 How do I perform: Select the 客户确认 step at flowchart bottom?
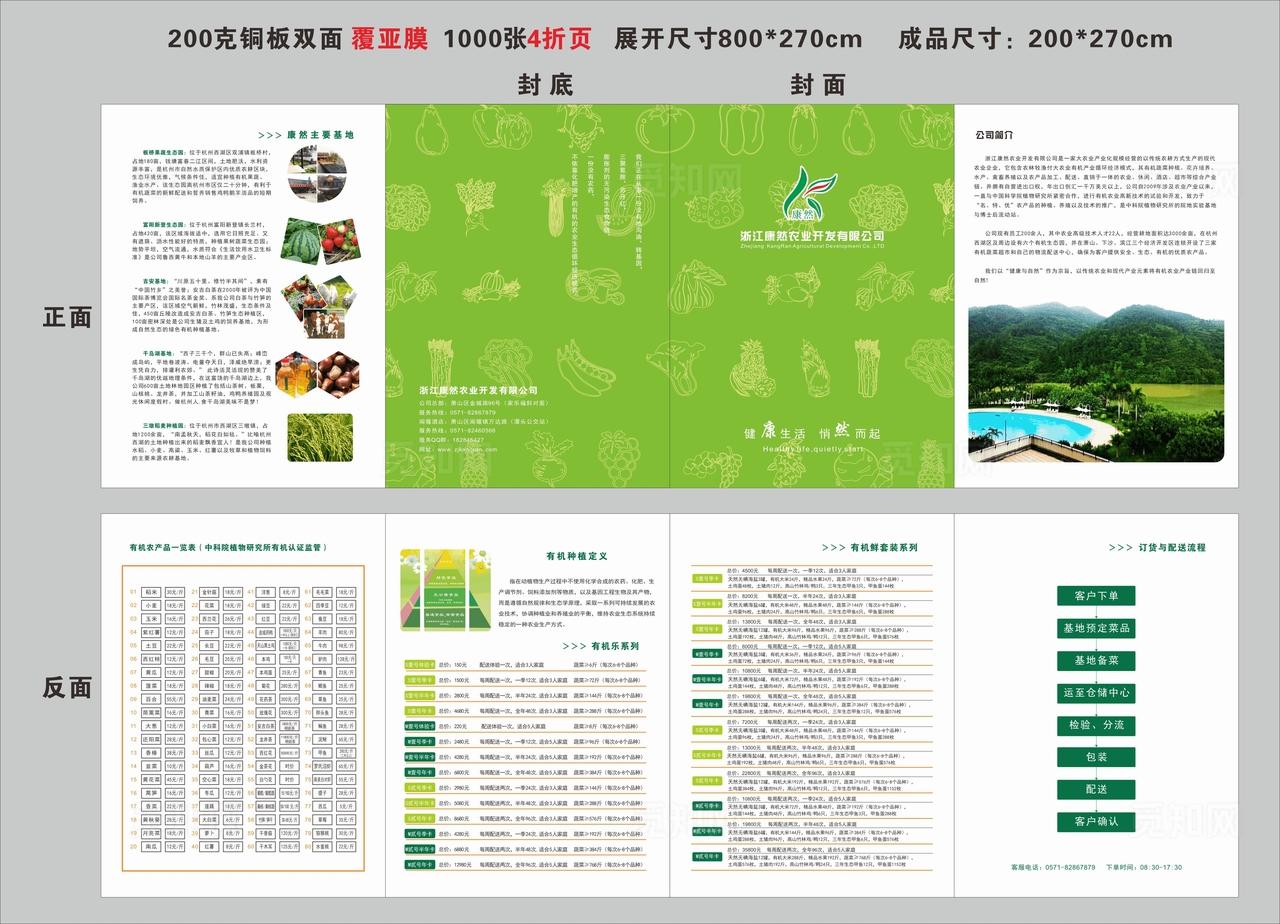coord(1097,818)
